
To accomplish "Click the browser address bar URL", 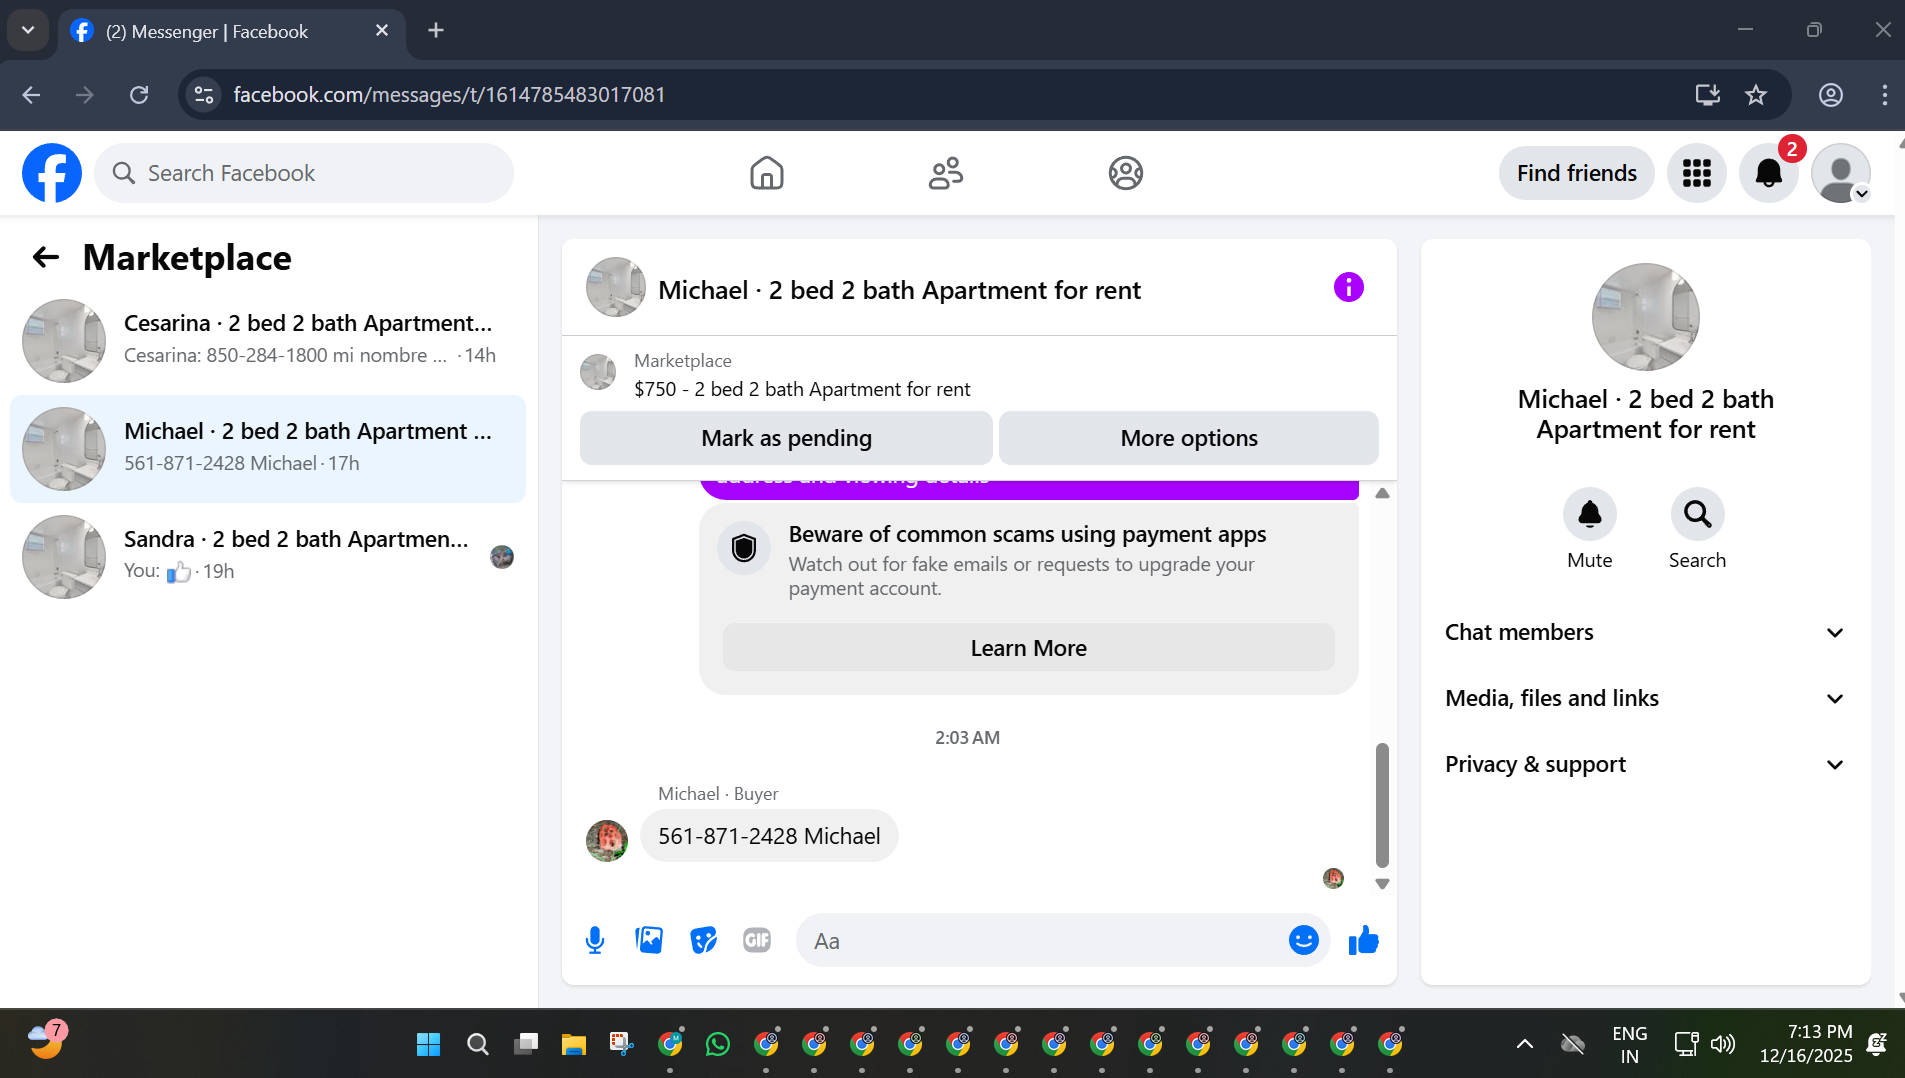I will click(x=449, y=95).
